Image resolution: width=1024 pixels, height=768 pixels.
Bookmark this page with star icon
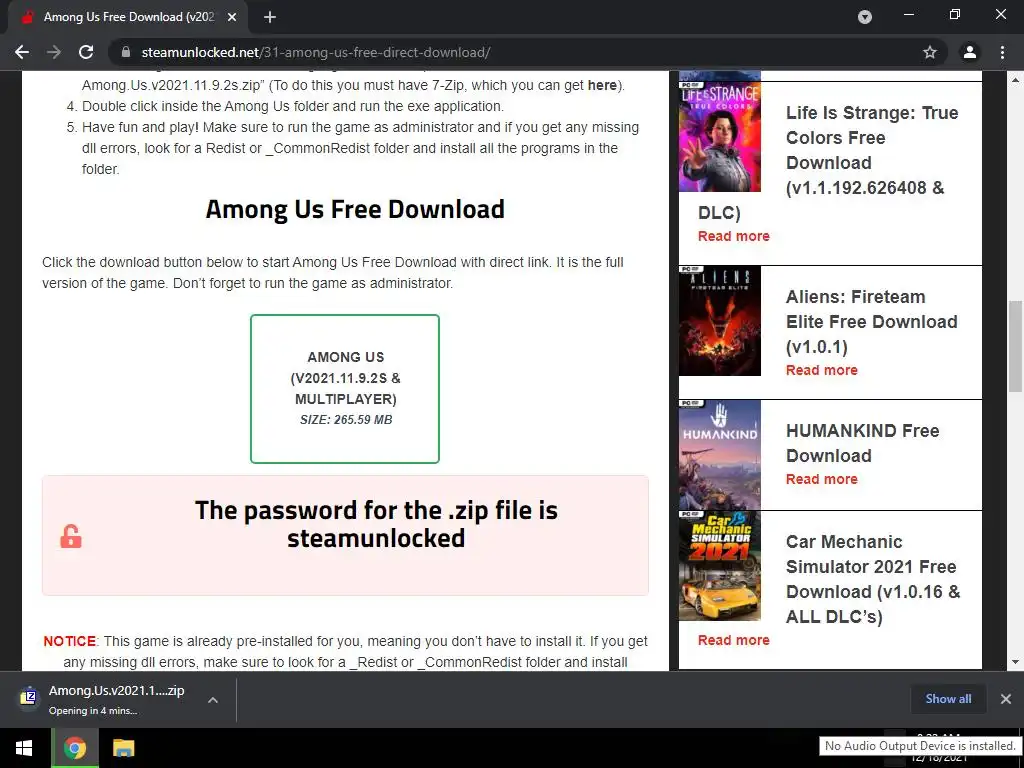tap(929, 52)
